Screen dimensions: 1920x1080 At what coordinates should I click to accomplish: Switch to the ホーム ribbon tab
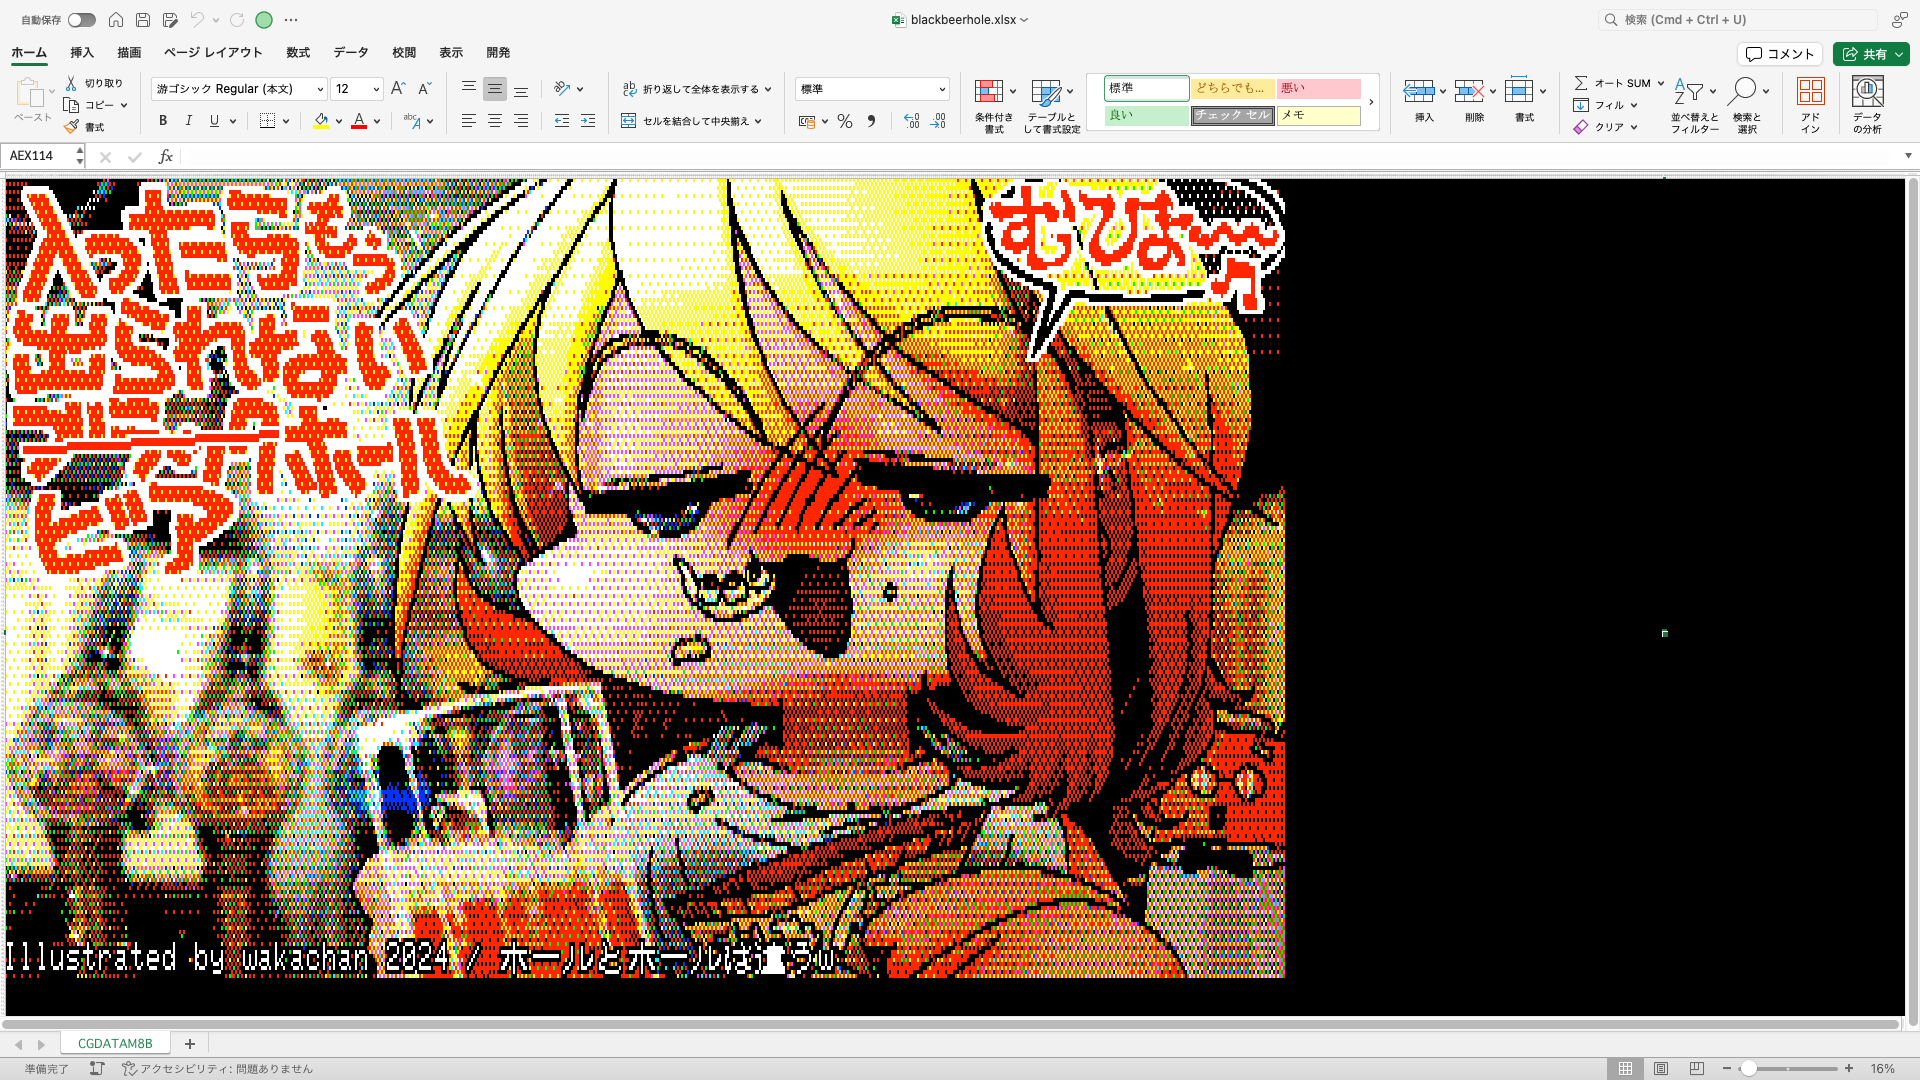tap(29, 53)
